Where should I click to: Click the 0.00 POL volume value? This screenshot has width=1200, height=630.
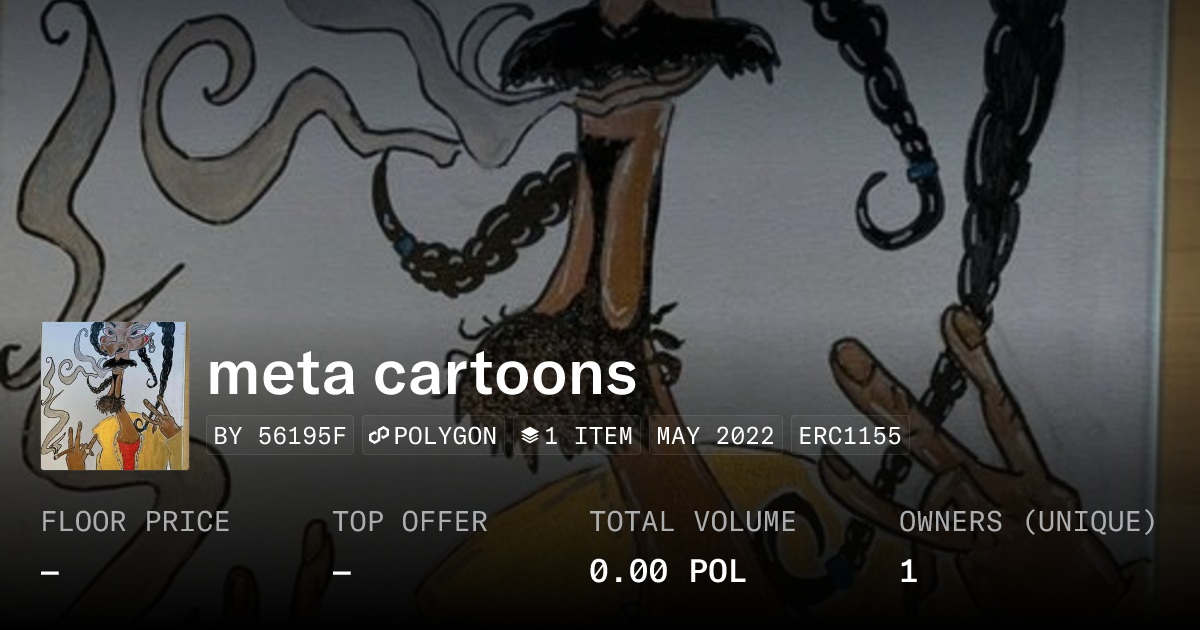tap(668, 572)
